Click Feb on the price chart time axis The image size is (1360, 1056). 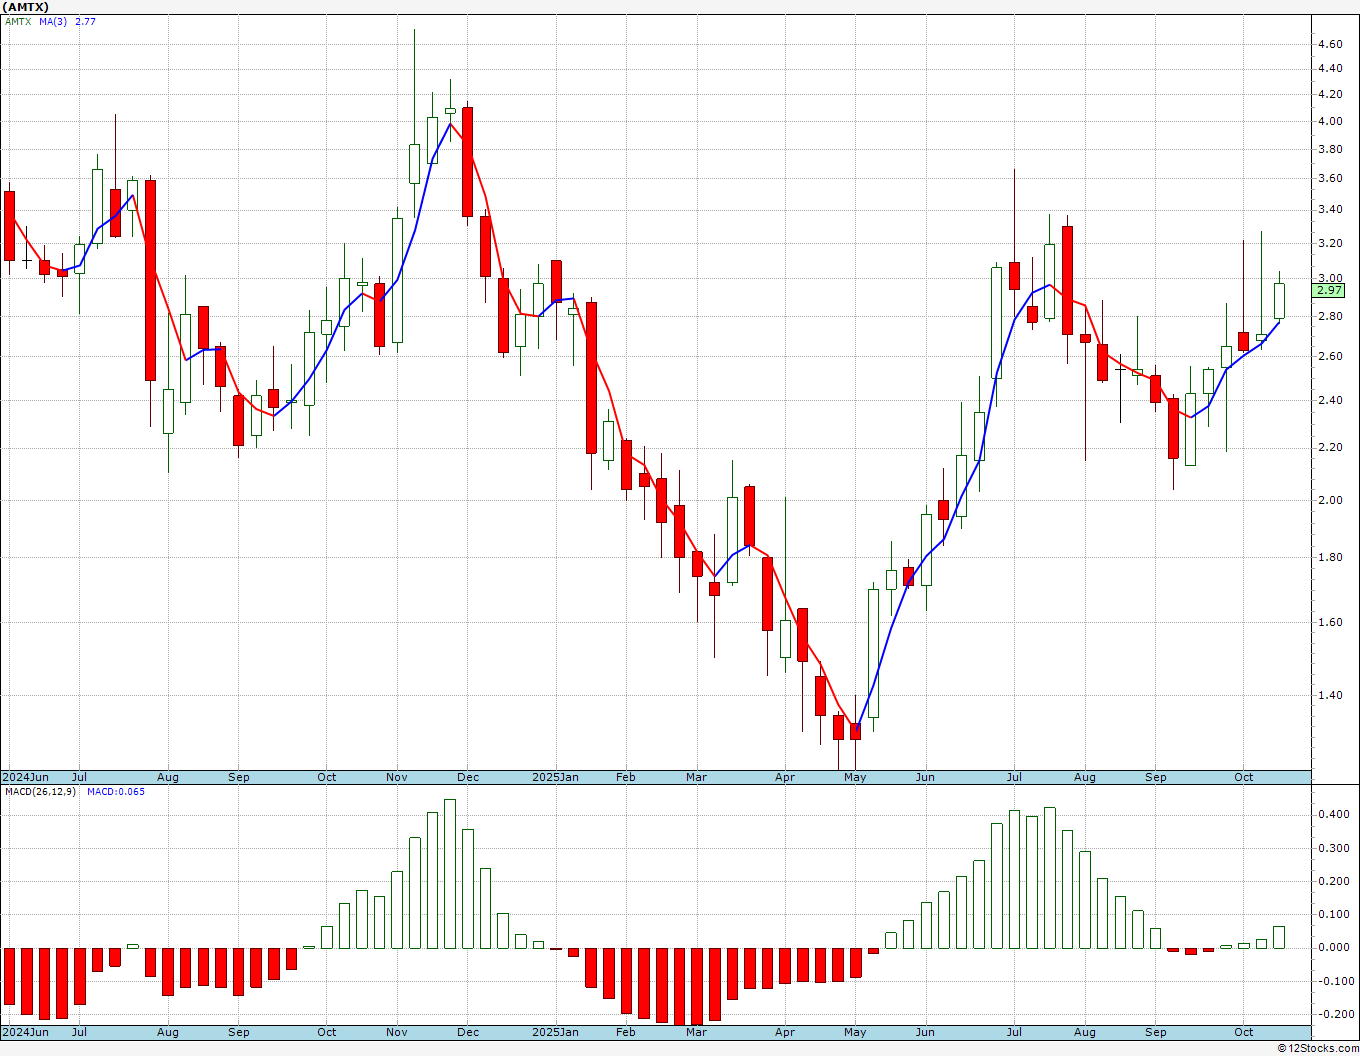[x=626, y=777]
